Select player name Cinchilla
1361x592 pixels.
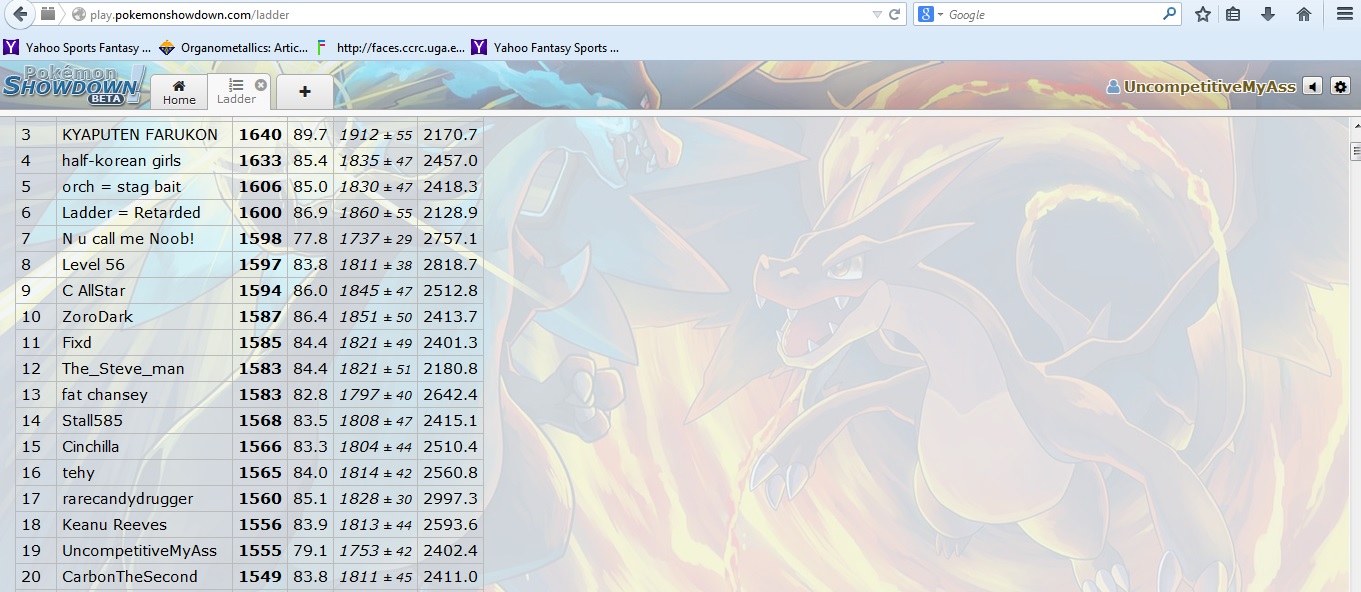(x=90, y=446)
